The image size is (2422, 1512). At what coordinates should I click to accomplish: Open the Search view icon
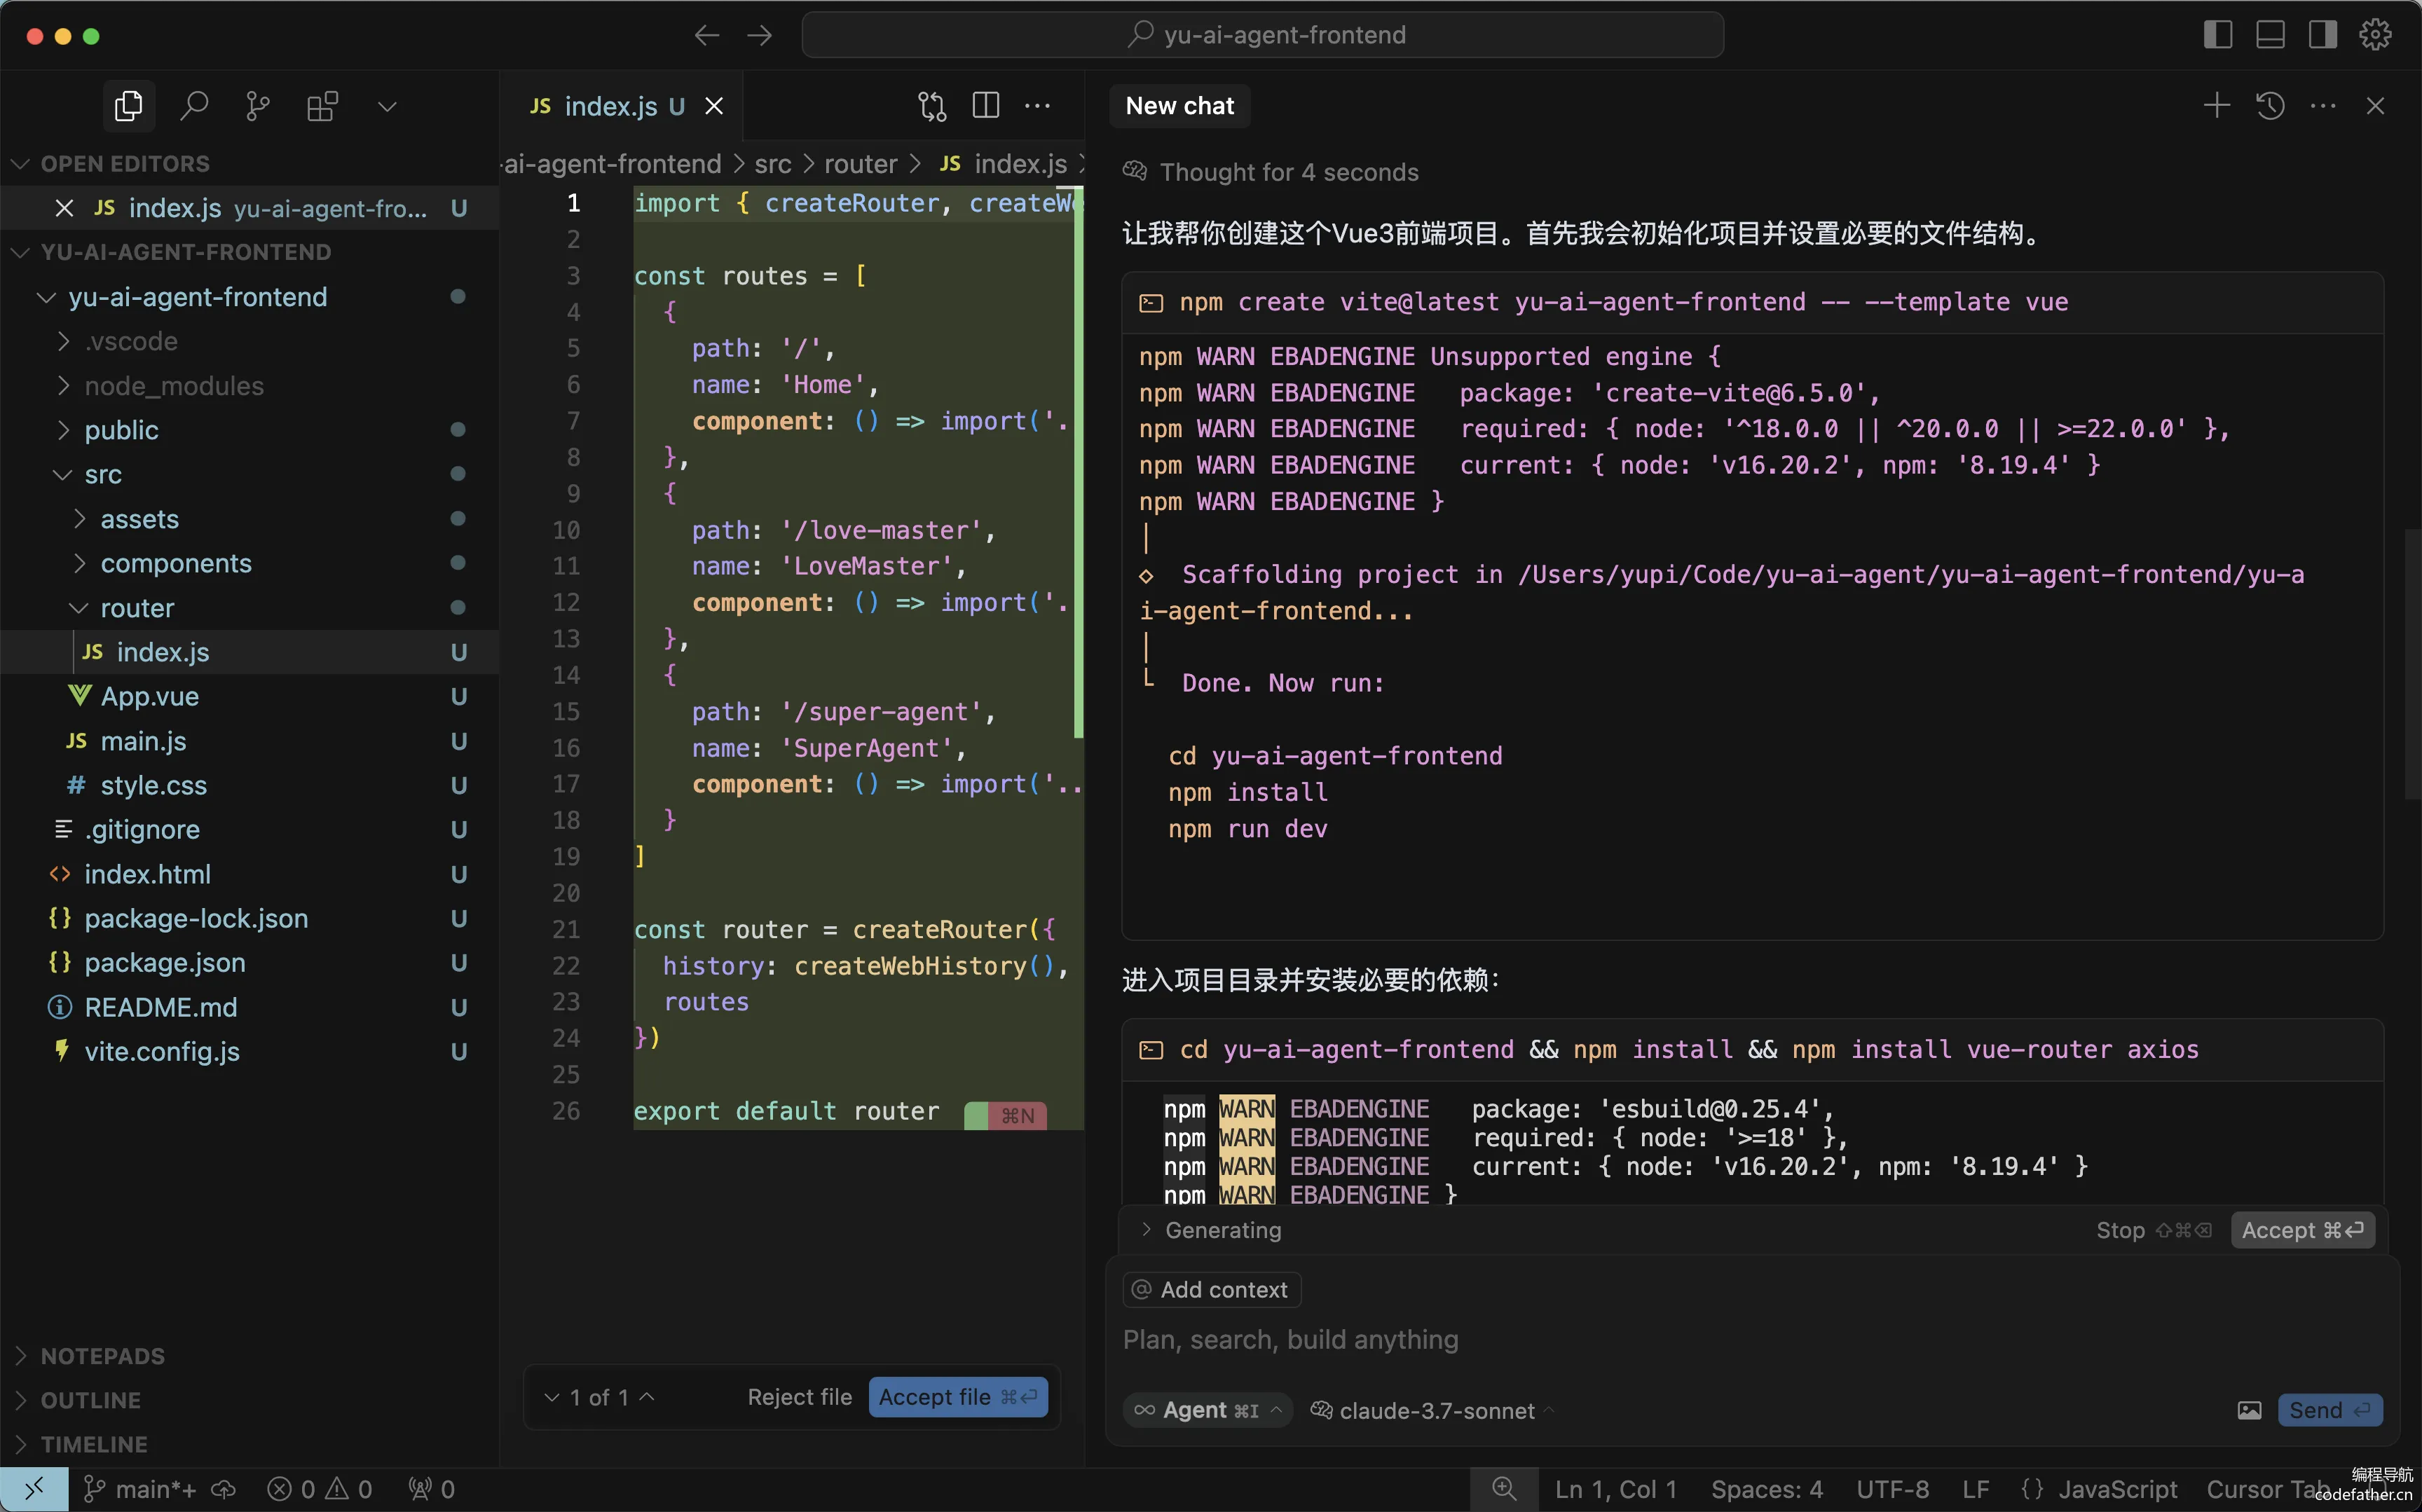pyautogui.click(x=194, y=106)
